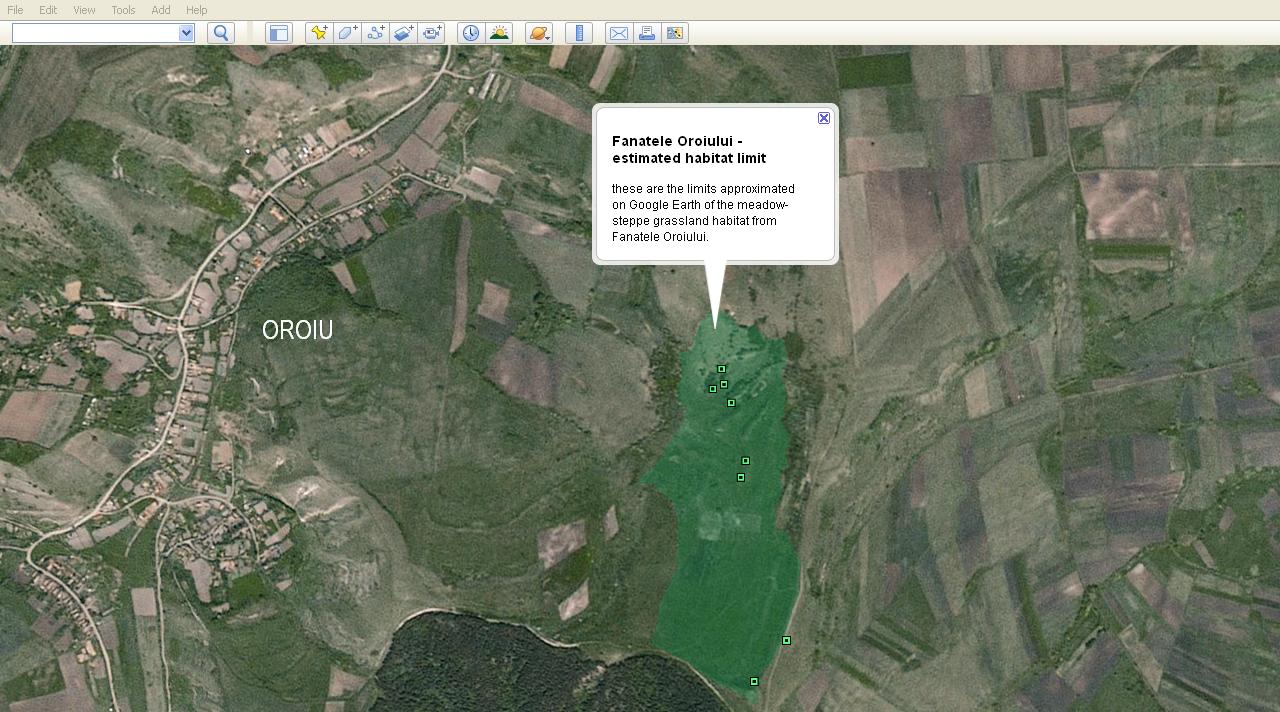The image size is (1280, 712).
Task: Click the Email envelope icon
Action: click(x=619, y=33)
